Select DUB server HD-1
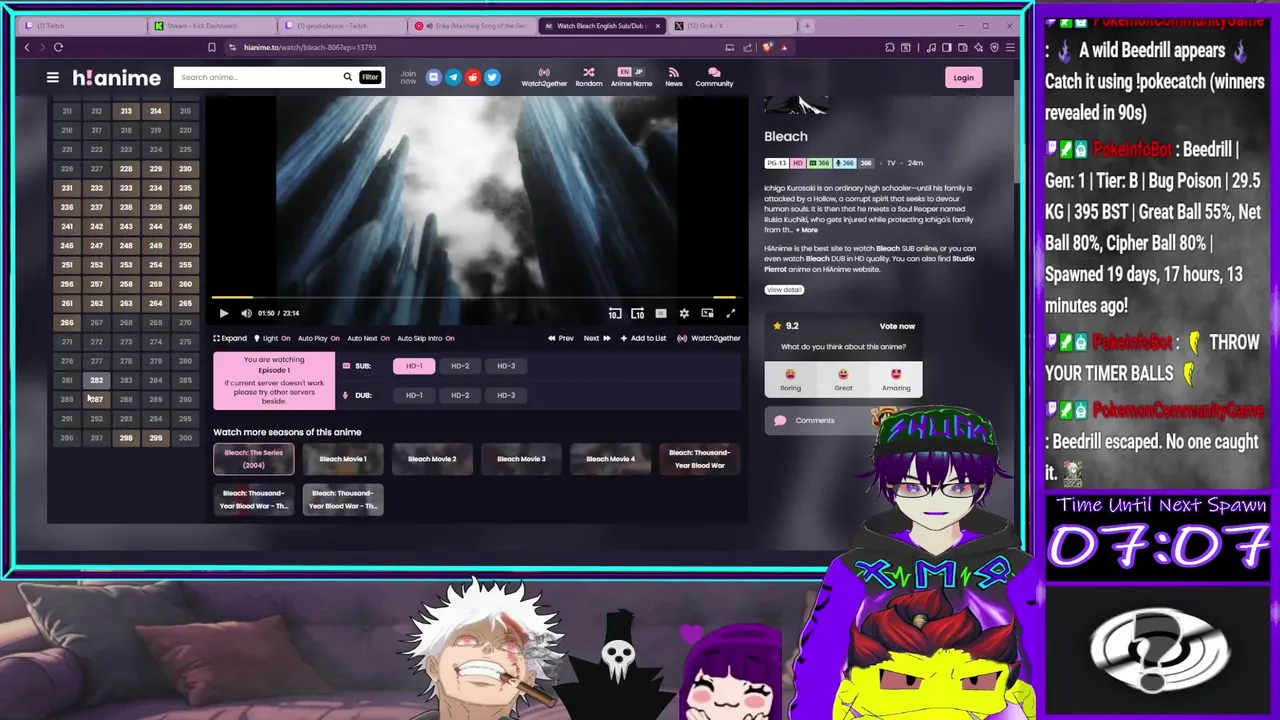1280x720 pixels. tap(414, 395)
